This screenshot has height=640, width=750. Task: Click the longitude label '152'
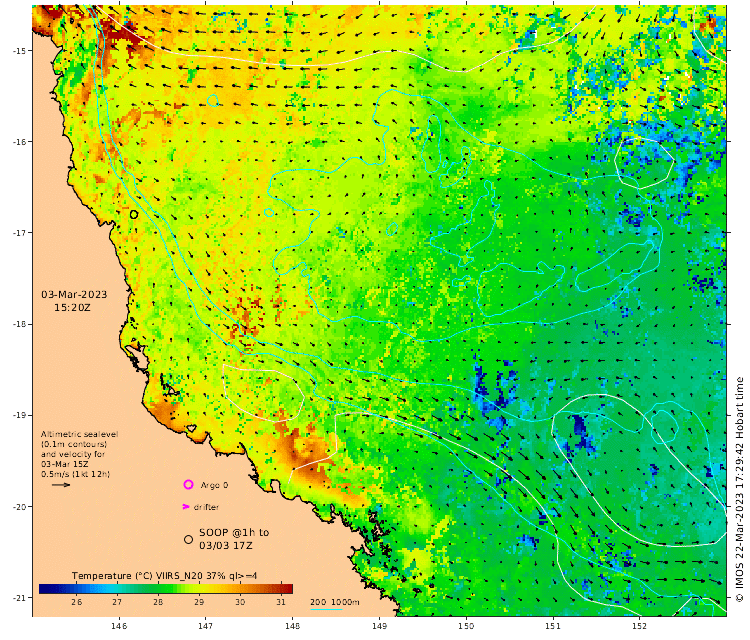click(640, 626)
